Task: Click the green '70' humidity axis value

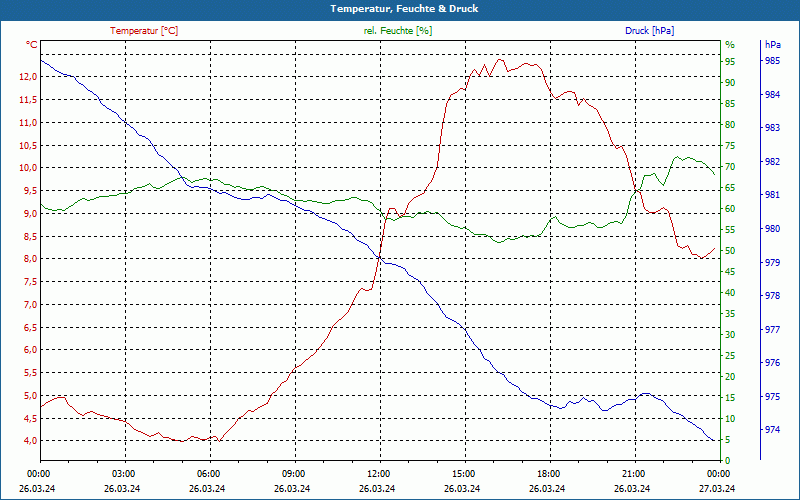Action: click(730, 167)
